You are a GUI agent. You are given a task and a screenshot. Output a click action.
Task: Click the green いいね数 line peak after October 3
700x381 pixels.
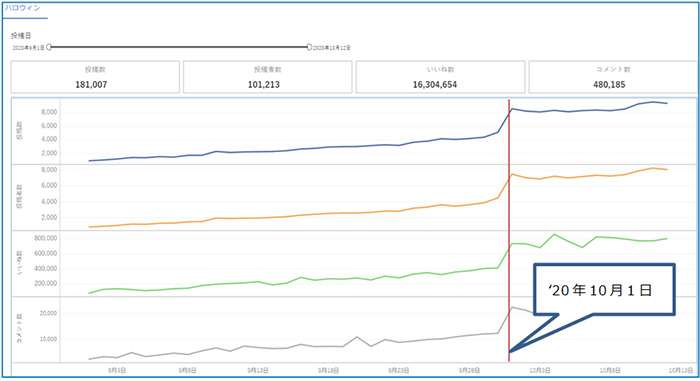(554, 234)
